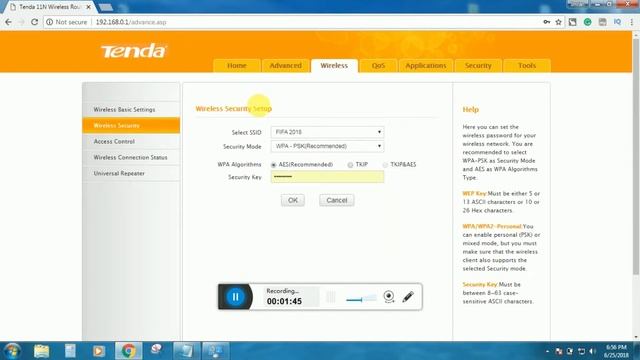Open the IQ extension icon
Screen dimensions: 640x360
617,22
